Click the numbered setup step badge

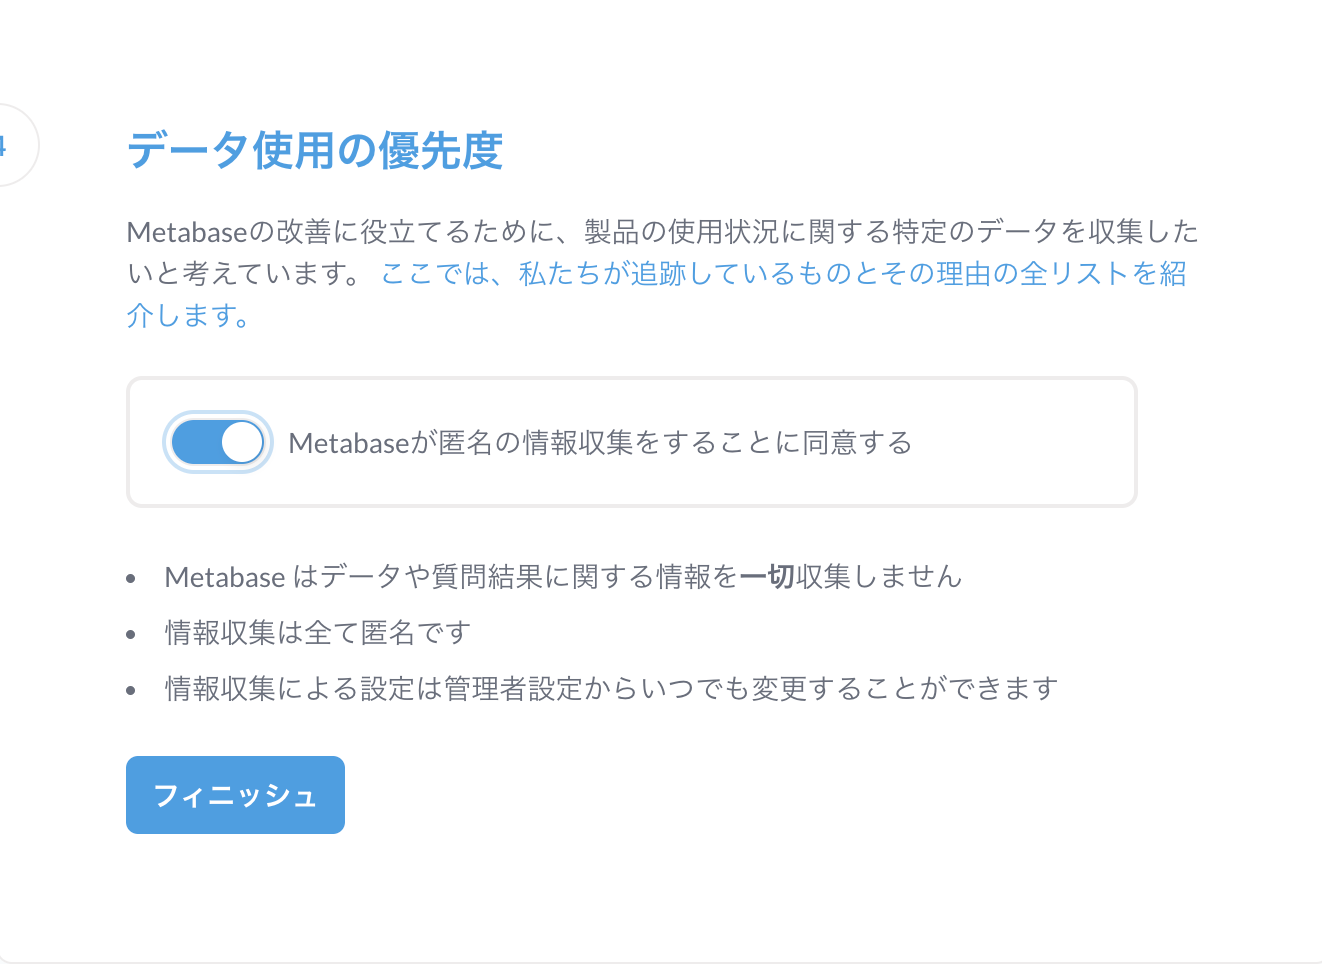pyautogui.click(x=12, y=145)
